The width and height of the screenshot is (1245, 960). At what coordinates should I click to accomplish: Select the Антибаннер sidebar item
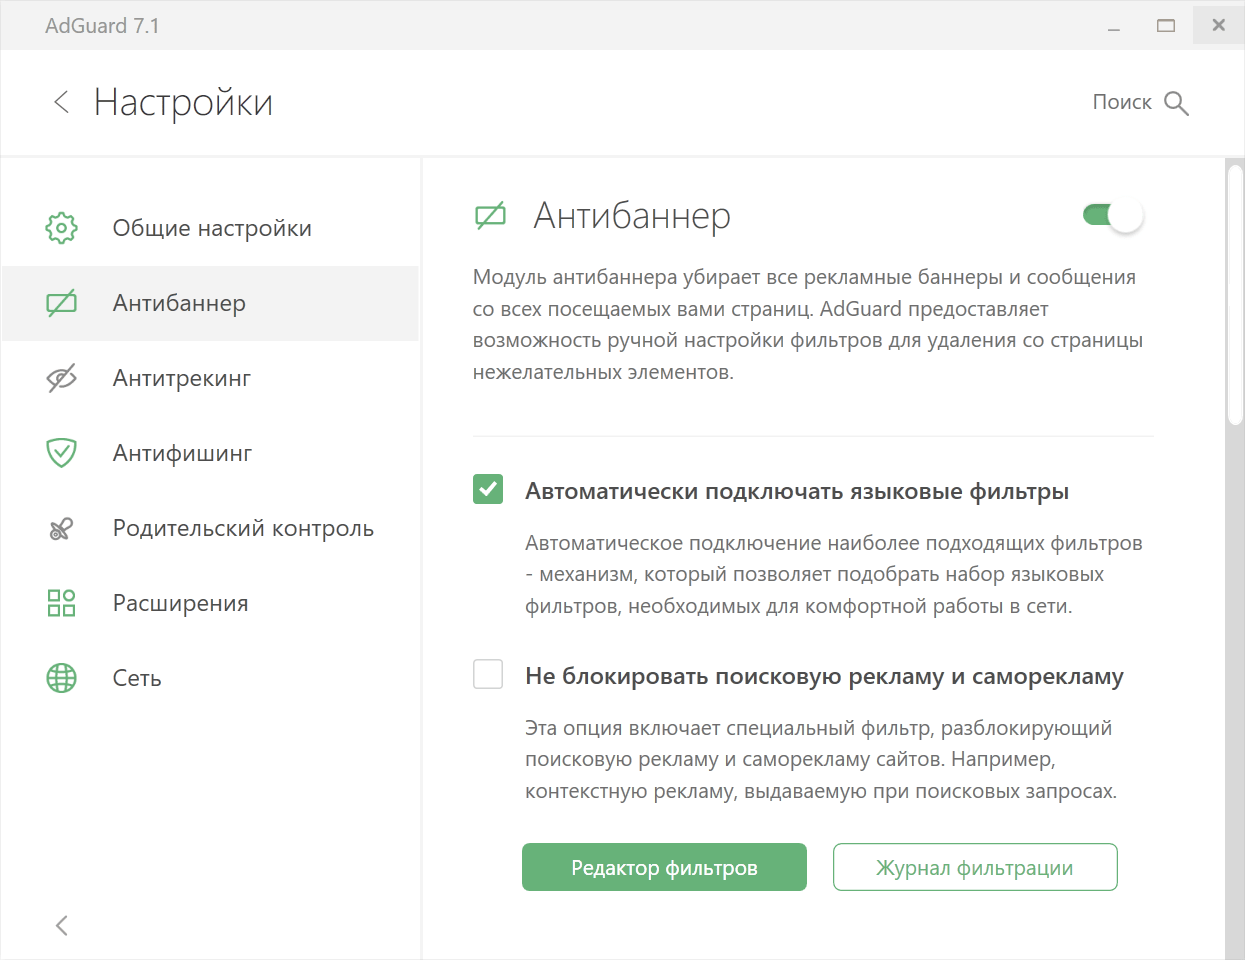coord(210,303)
